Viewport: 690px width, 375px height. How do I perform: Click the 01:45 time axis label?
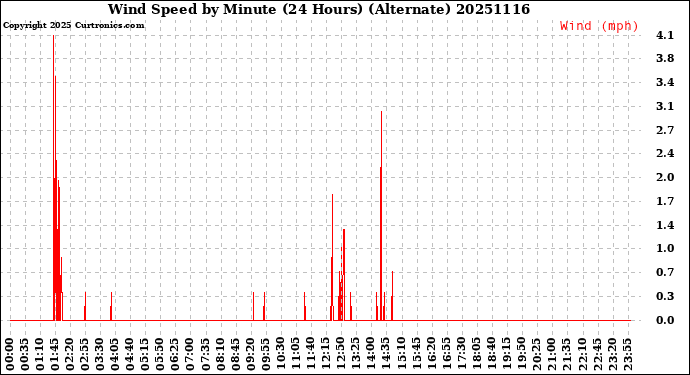[x=55, y=355]
